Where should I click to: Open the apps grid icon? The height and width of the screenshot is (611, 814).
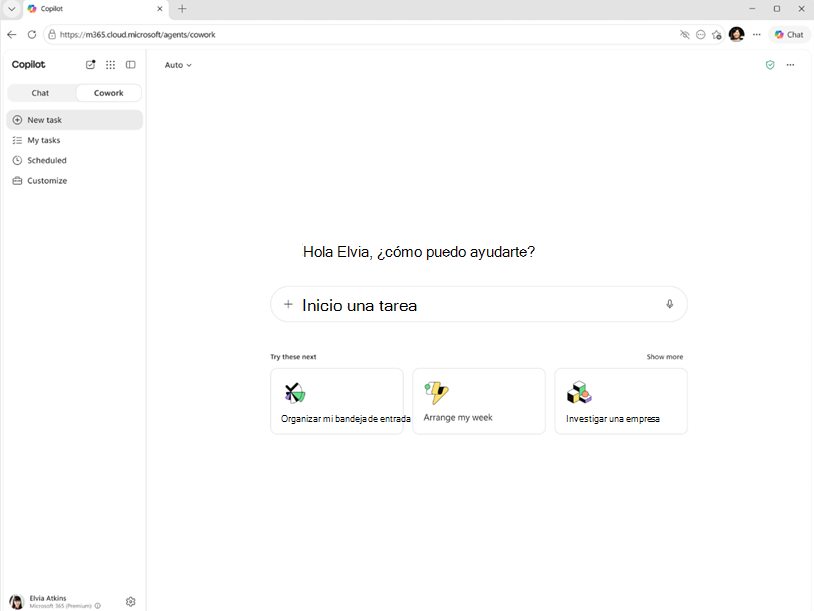(x=111, y=64)
